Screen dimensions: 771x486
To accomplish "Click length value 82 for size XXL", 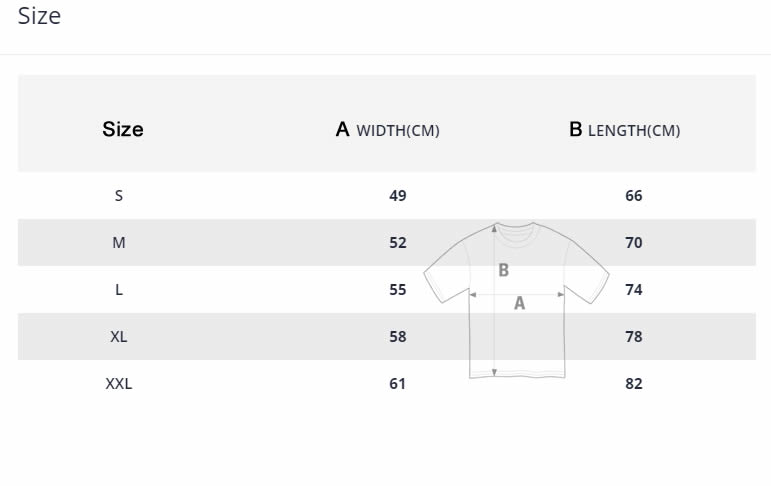I will (x=634, y=384).
